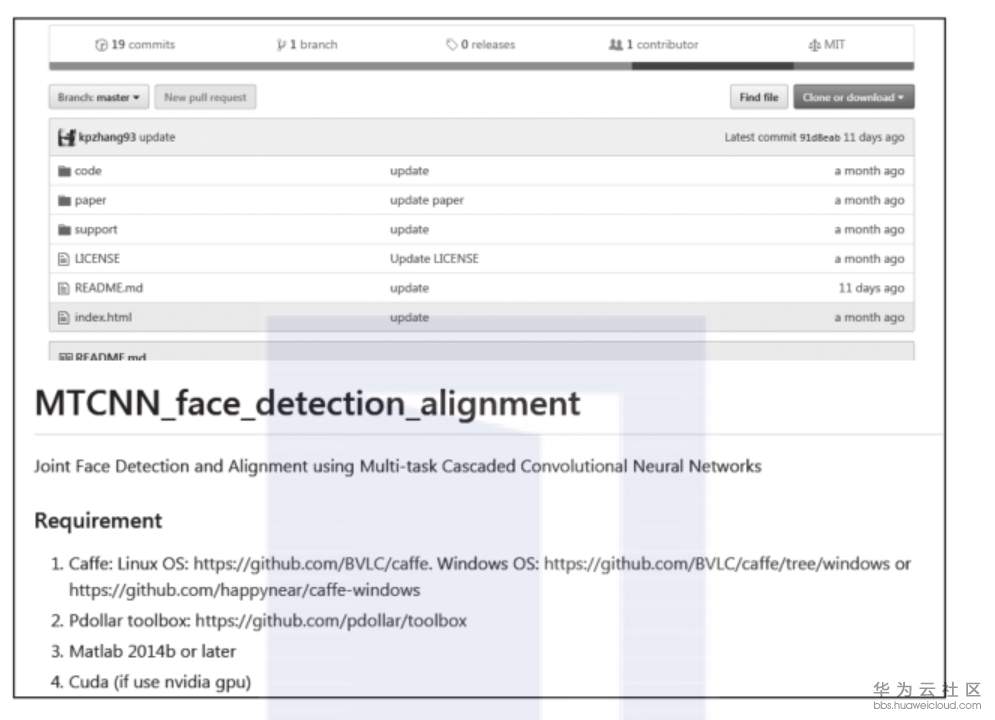Click the Joint Face Detection description
The width and height of the screenshot is (995, 720).
(x=398, y=466)
